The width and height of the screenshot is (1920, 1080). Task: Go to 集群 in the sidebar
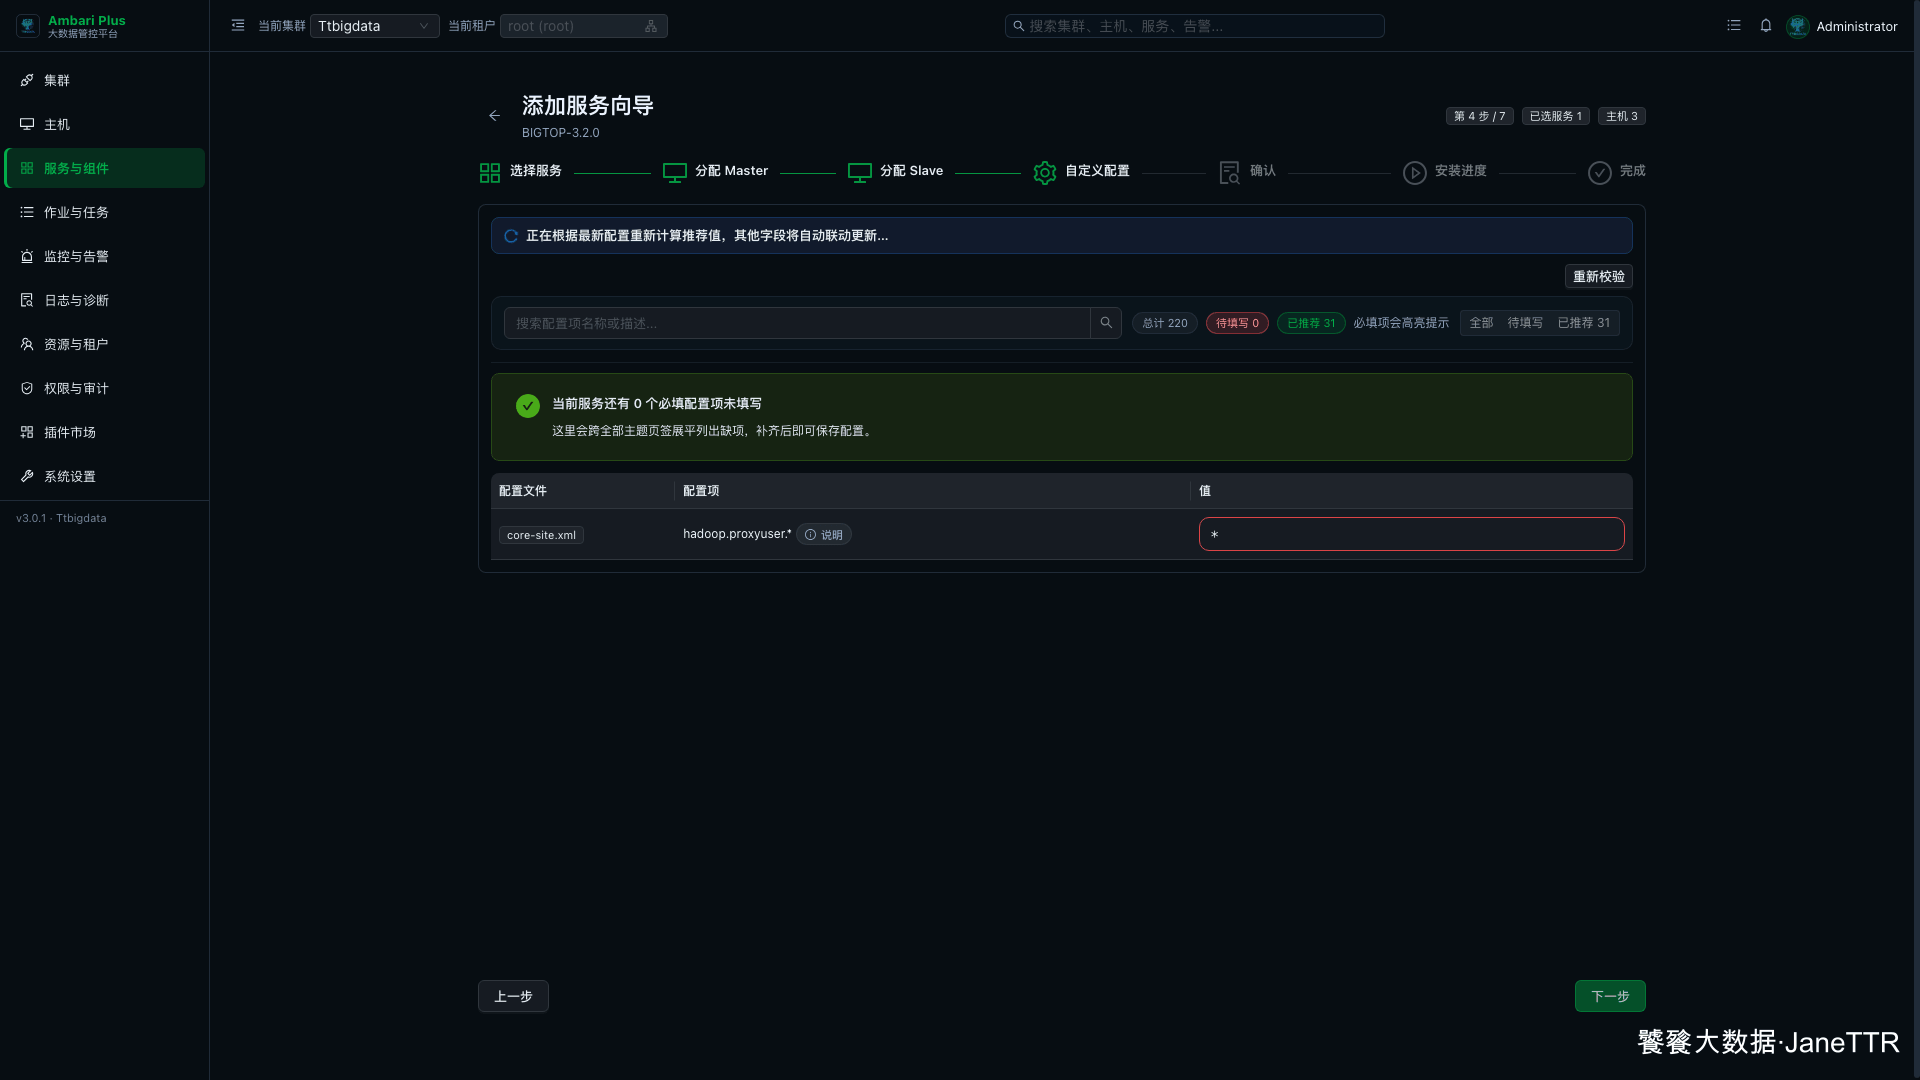click(x=104, y=80)
